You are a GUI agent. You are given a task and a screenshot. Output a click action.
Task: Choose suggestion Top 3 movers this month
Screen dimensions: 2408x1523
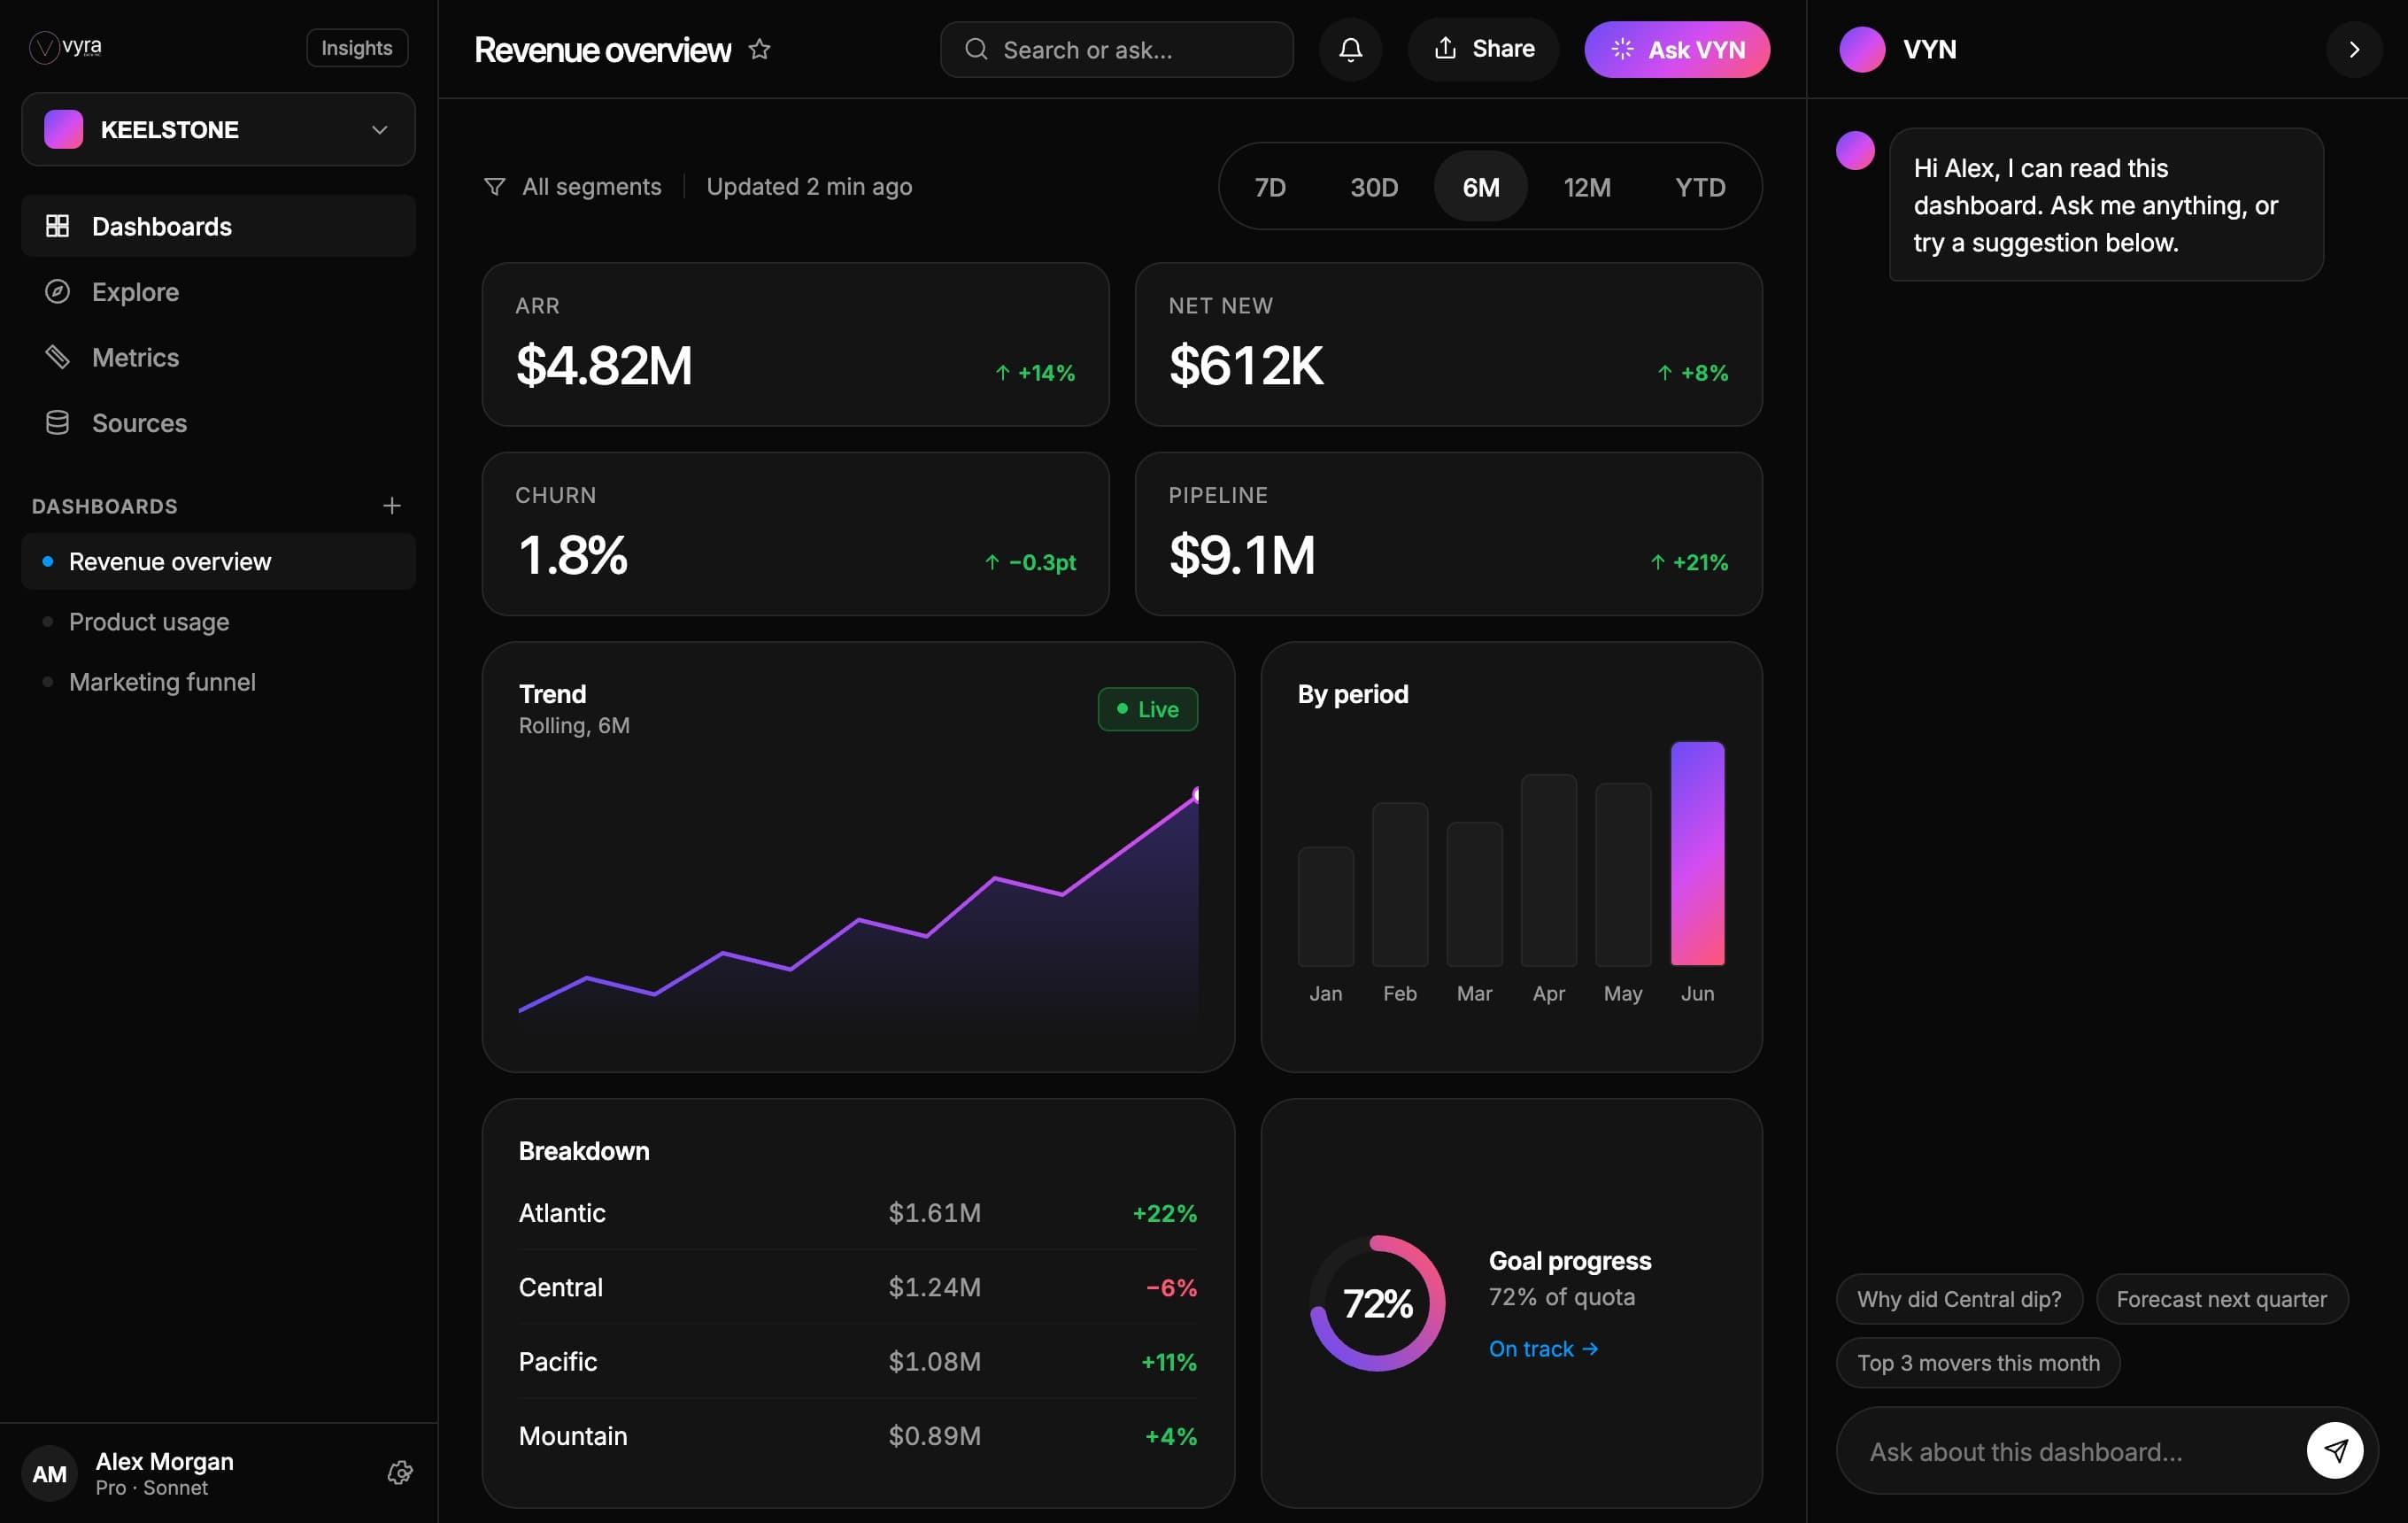(x=1978, y=1362)
